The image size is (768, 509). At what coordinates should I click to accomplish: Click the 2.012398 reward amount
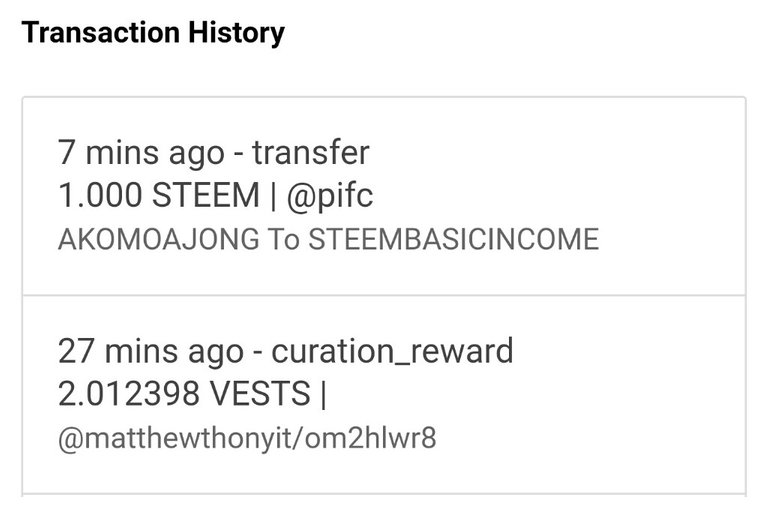pyautogui.click(x=129, y=394)
